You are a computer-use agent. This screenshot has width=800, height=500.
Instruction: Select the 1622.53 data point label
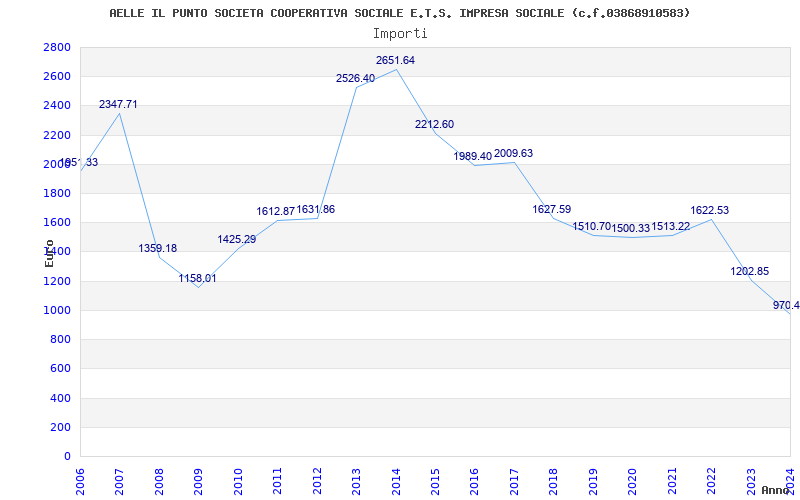(710, 210)
